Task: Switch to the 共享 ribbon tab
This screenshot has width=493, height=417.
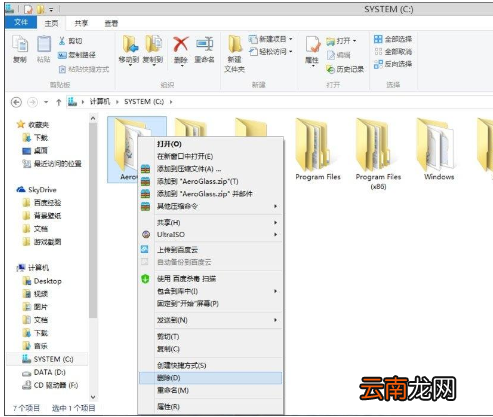Action: 81,23
